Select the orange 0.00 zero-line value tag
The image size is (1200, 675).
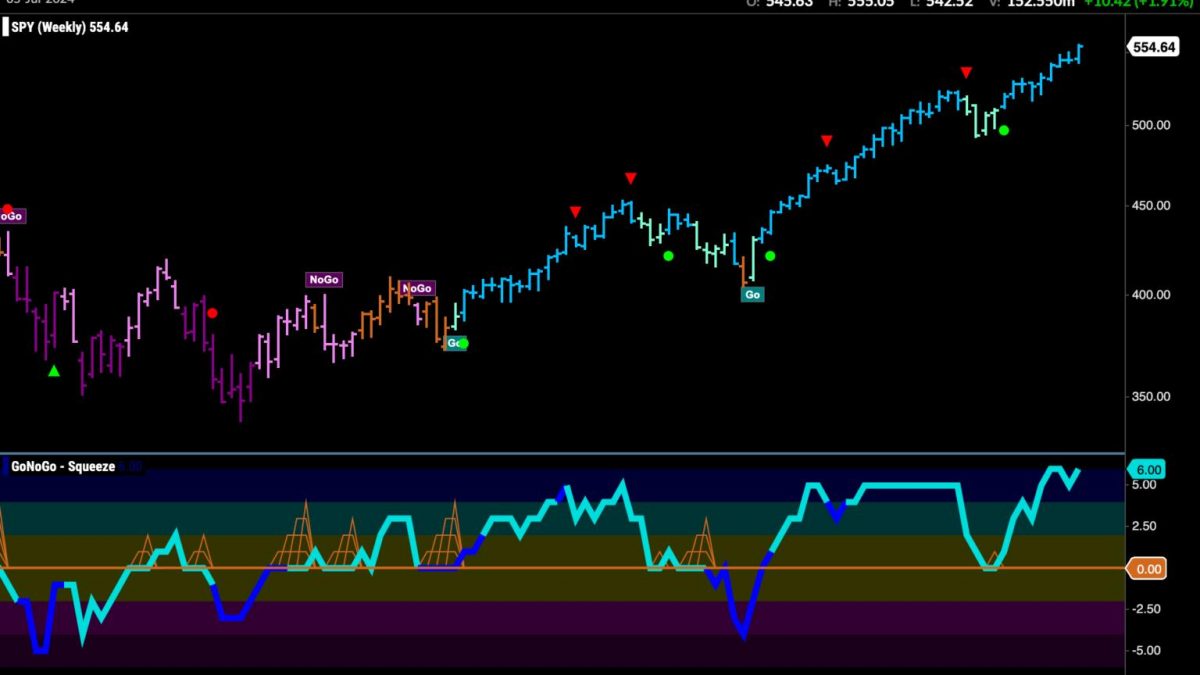point(1146,568)
